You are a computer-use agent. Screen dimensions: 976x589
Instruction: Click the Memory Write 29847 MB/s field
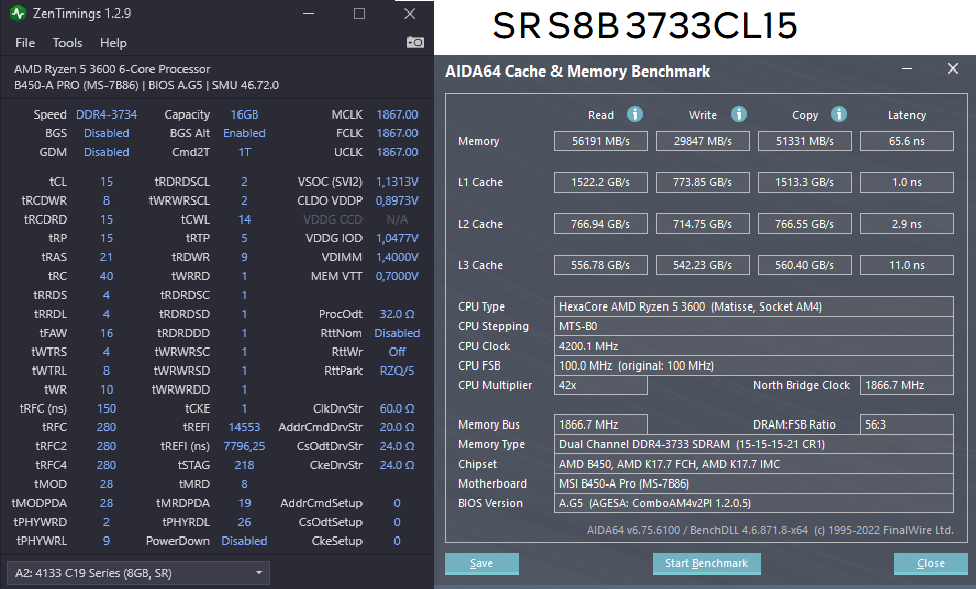pos(703,141)
